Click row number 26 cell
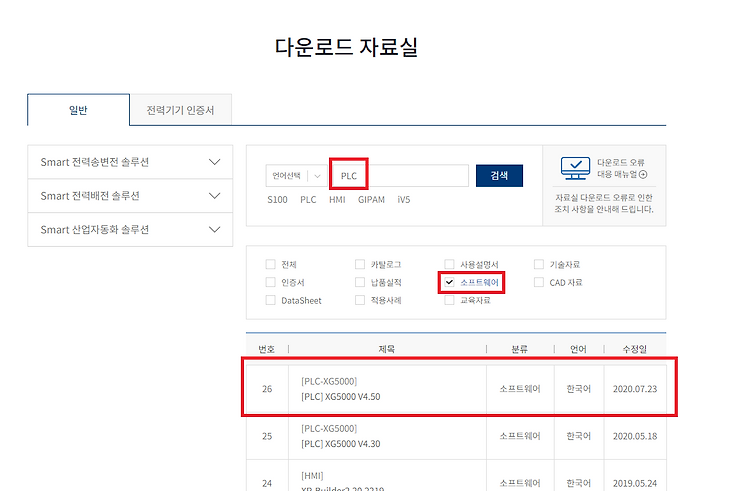This screenshot has width=750, height=491. (x=267, y=389)
